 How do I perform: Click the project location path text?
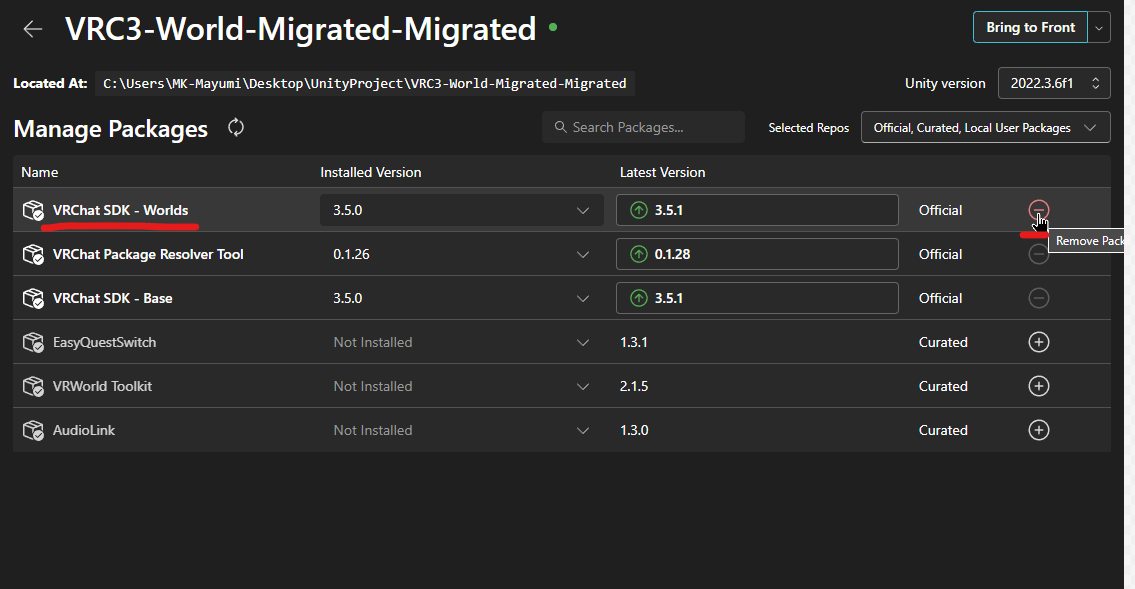click(364, 84)
